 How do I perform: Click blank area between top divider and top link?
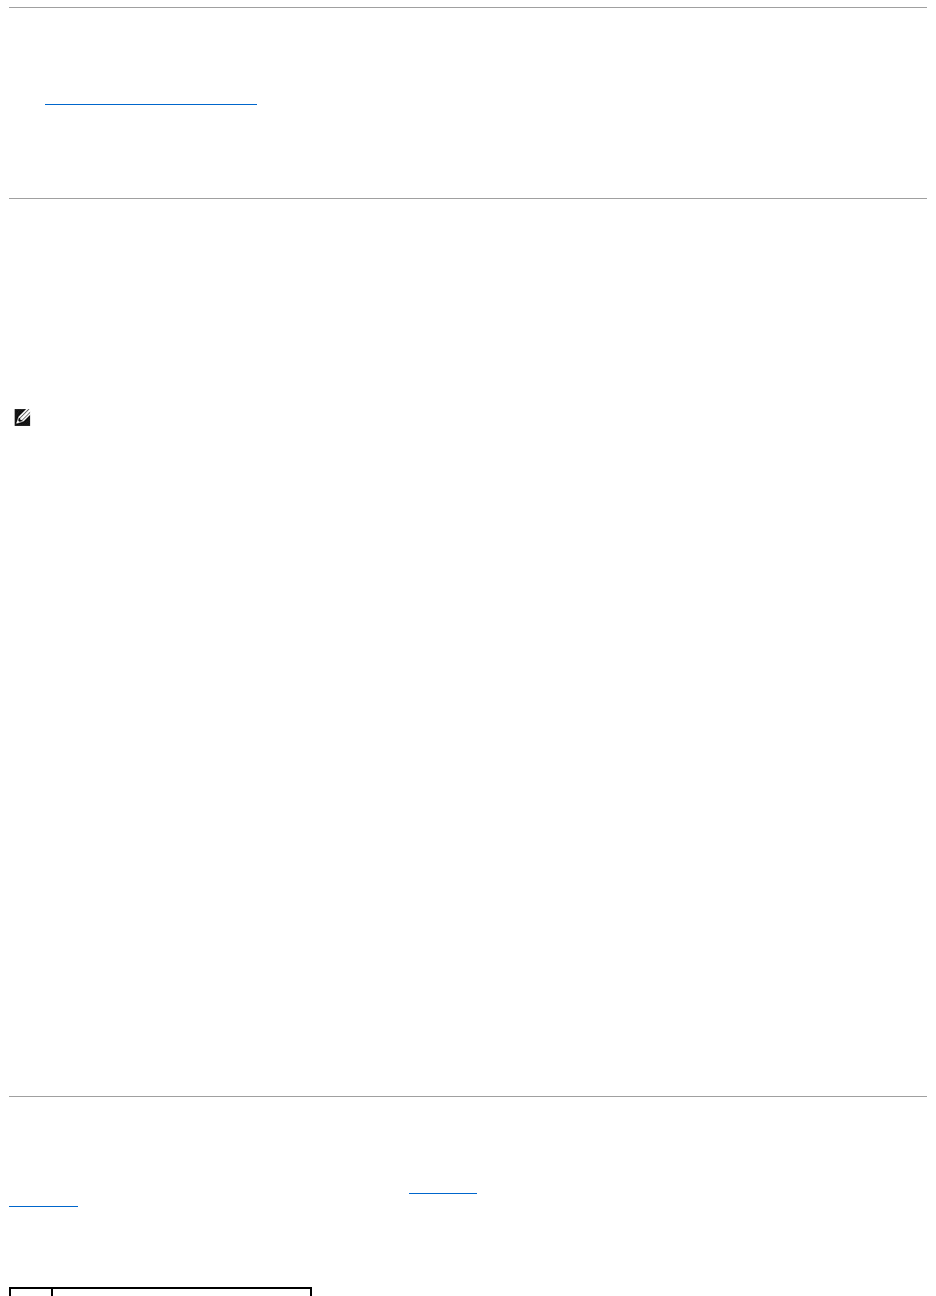coord(468,50)
